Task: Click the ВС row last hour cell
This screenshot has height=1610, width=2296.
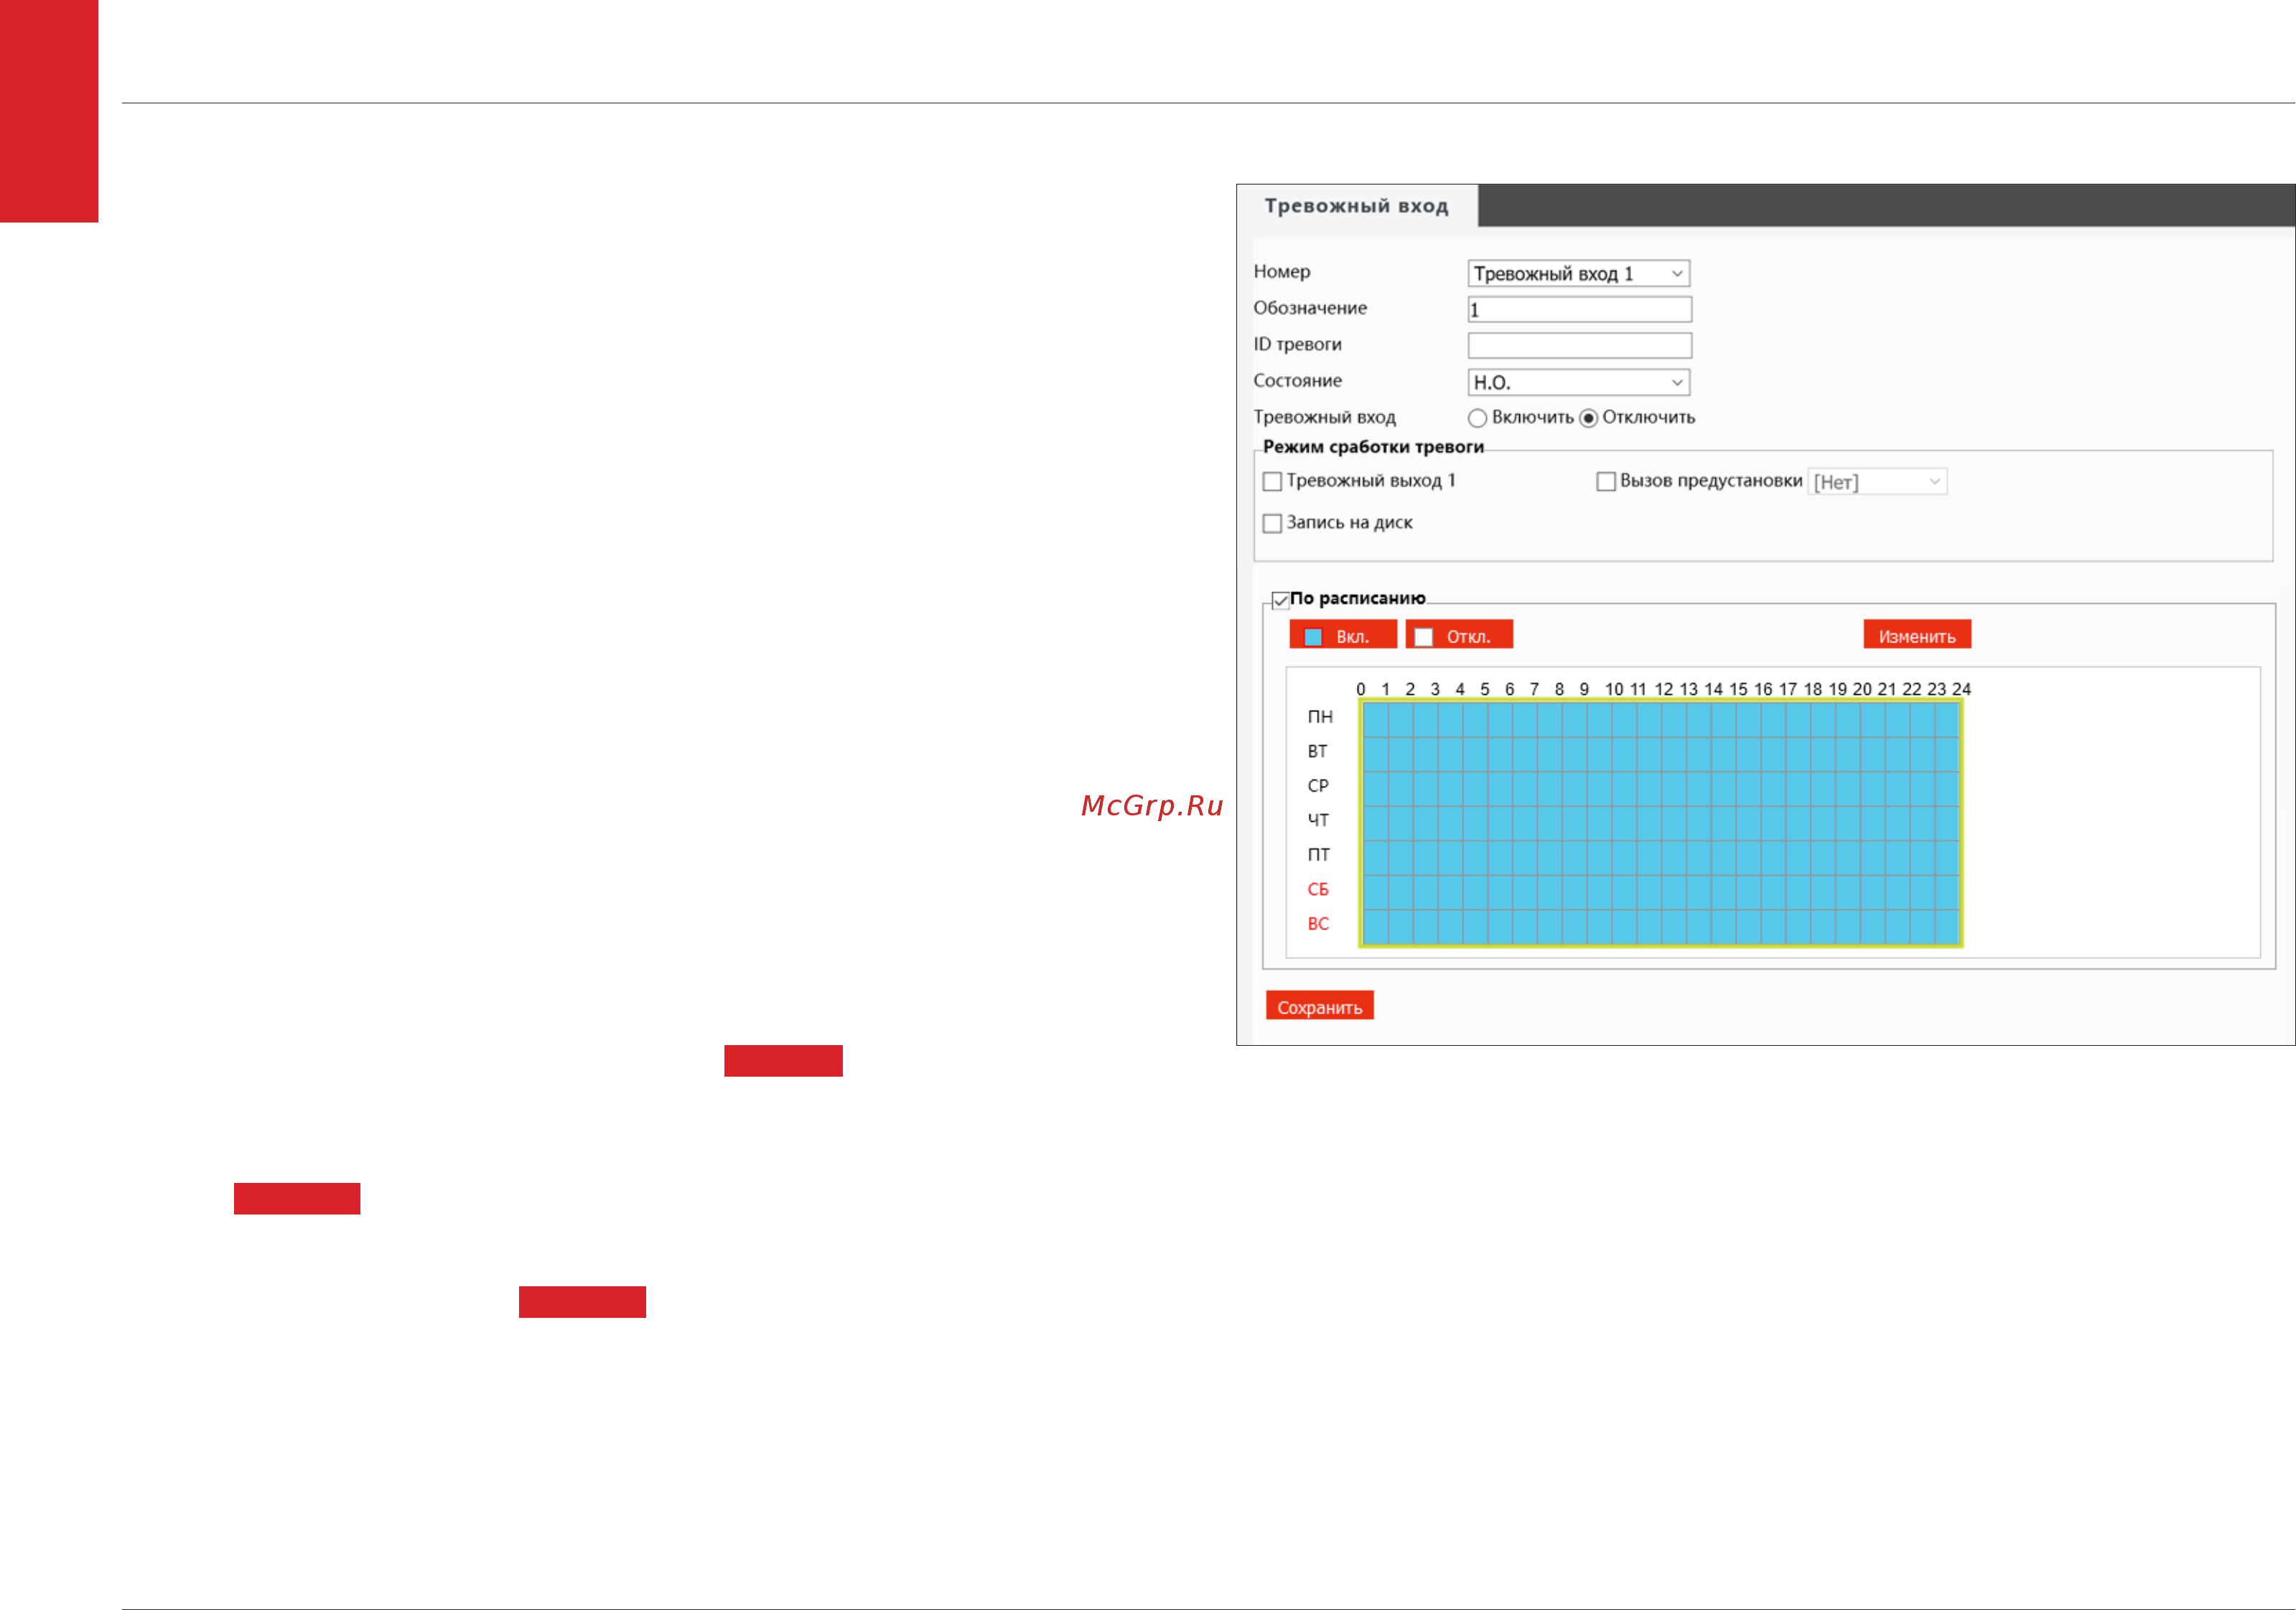Action: point(1947,926)
